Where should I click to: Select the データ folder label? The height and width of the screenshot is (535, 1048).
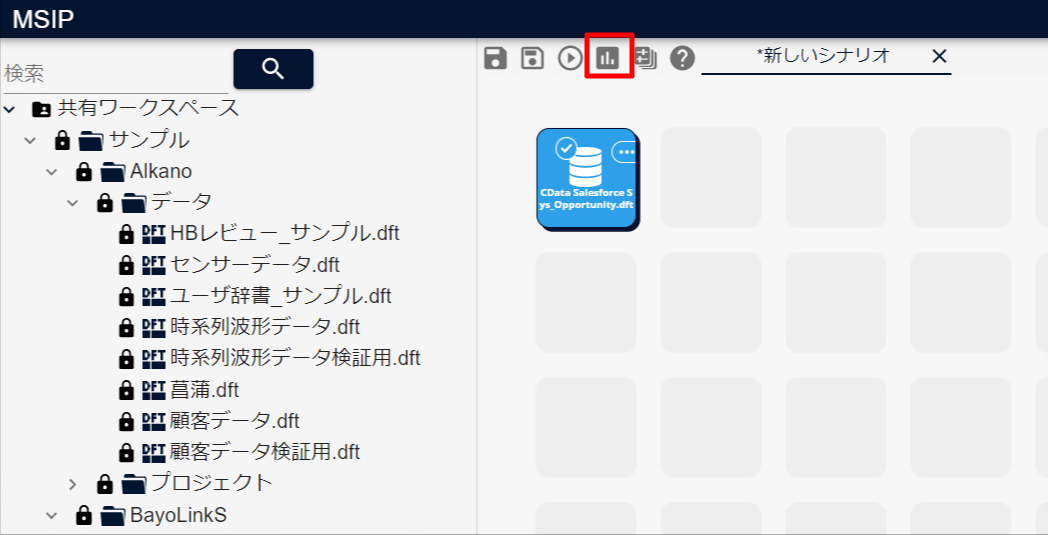[182, 202]
